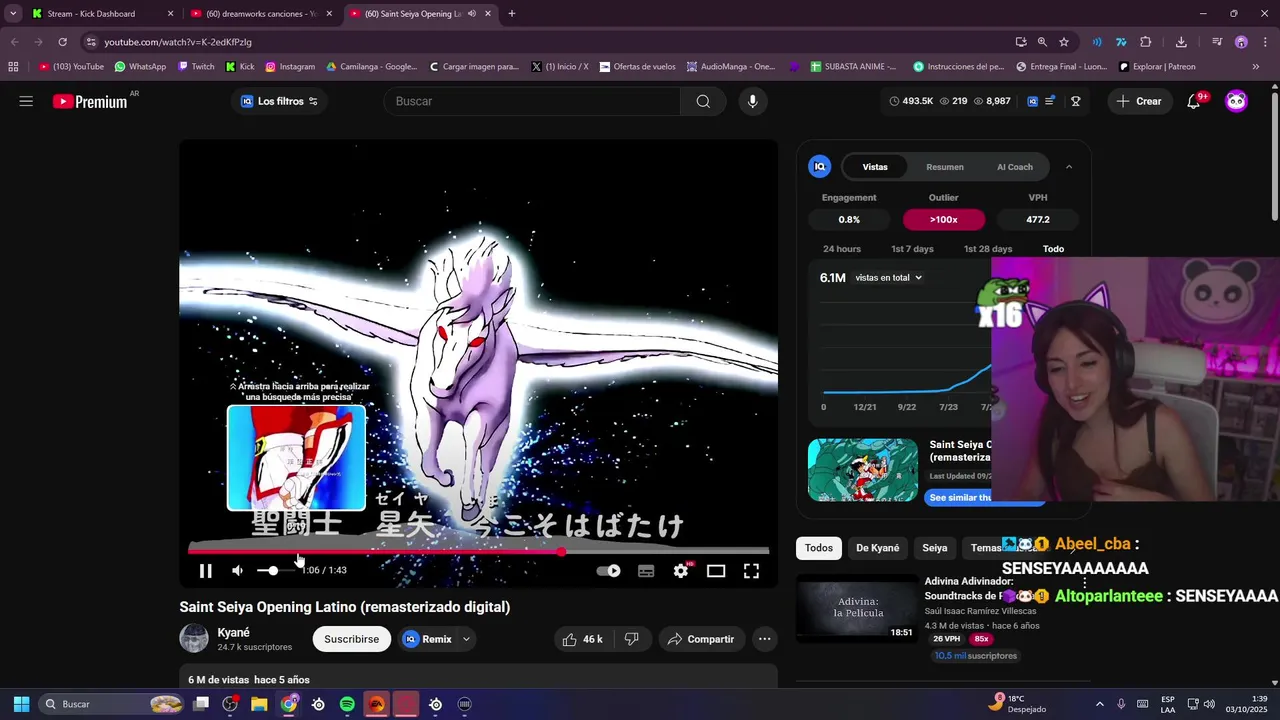This screenshot has width=1280, height=720.
Task: Select the Todos filter chip
Action: click(x=819, y=548)
